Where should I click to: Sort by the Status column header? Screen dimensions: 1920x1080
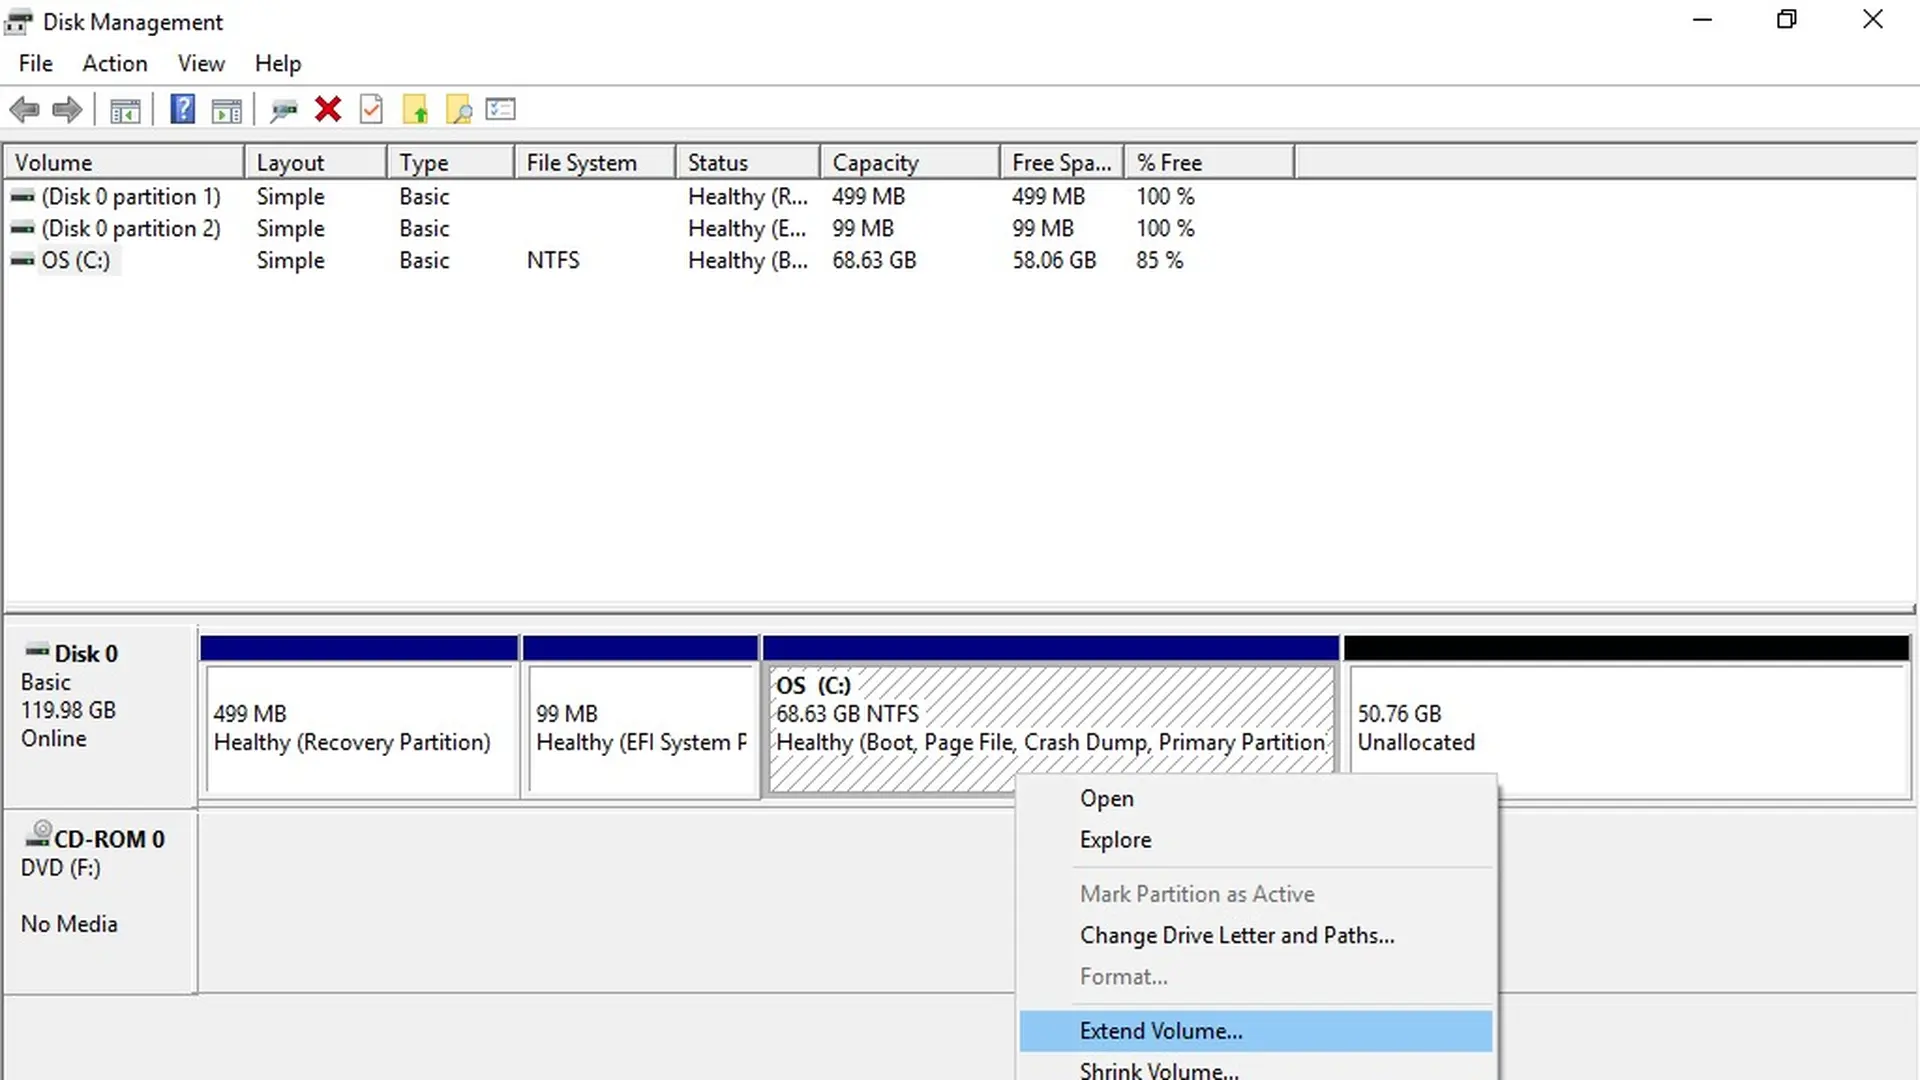point(748,162)
